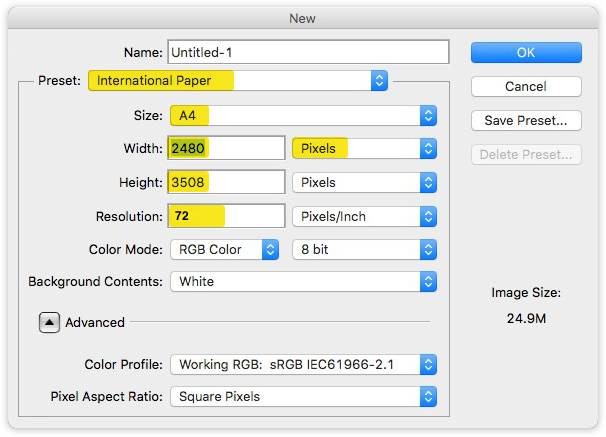
Task: Click the Size dropdown arrow icon
Action: 428,115
